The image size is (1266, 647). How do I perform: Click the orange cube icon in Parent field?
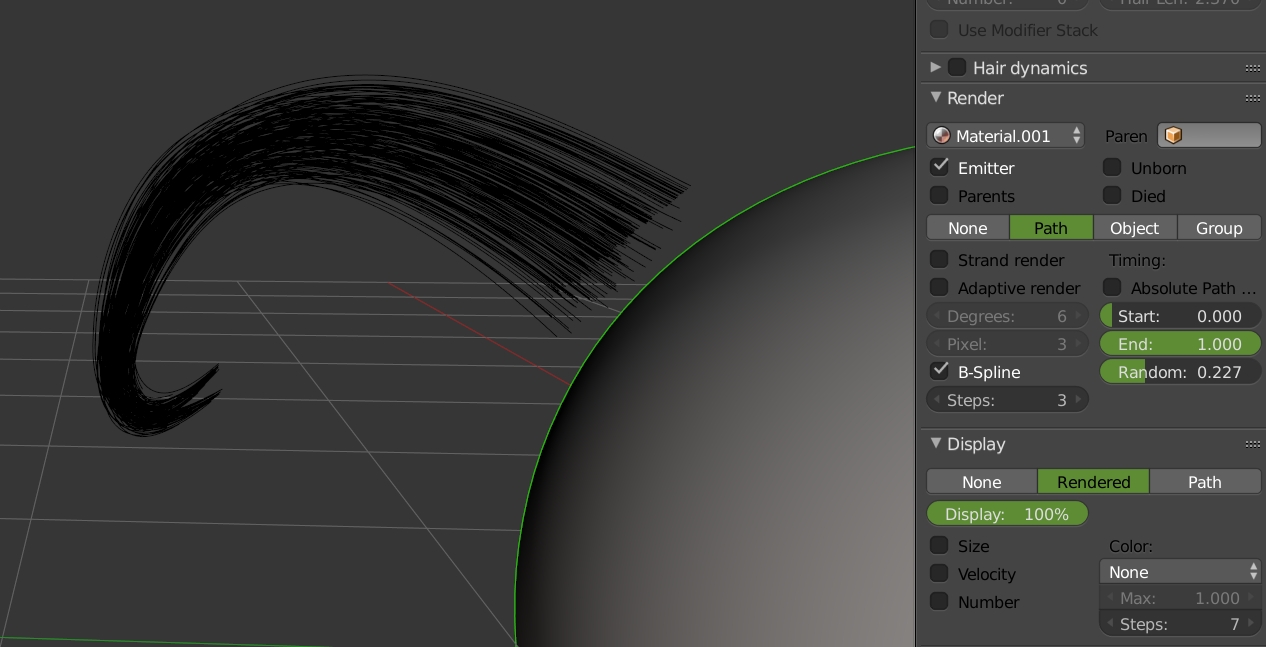point(1174,135)
